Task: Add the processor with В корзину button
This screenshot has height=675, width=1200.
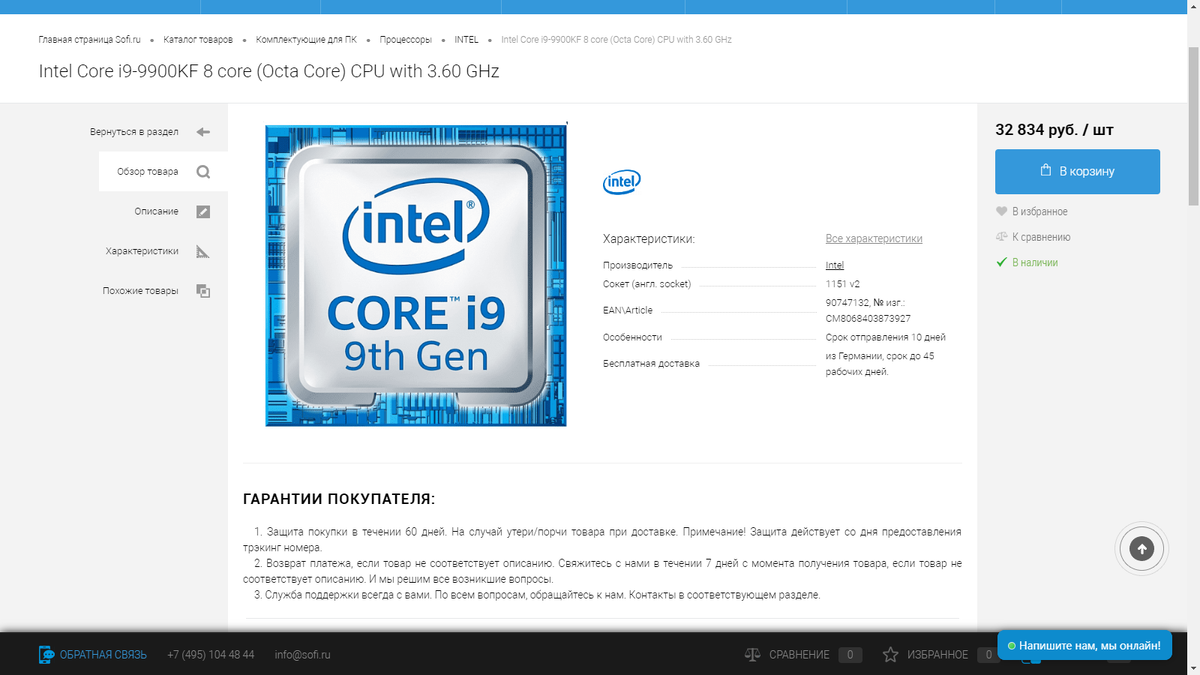Action: [1077, 171]
